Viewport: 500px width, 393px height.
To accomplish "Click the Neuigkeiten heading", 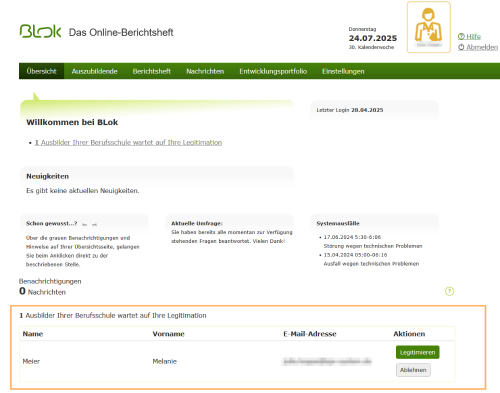I will (48, 176).
